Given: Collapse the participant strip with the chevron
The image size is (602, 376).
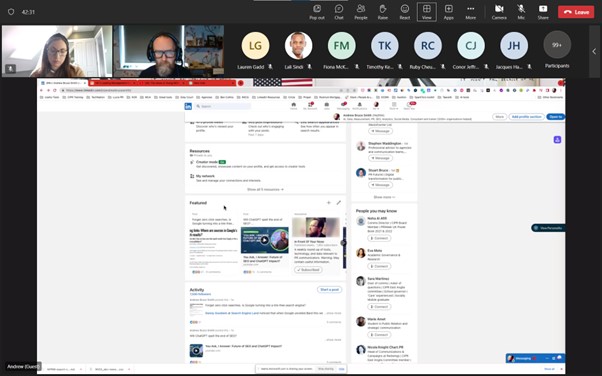Looking at the screenshot, I should [594, 51].
